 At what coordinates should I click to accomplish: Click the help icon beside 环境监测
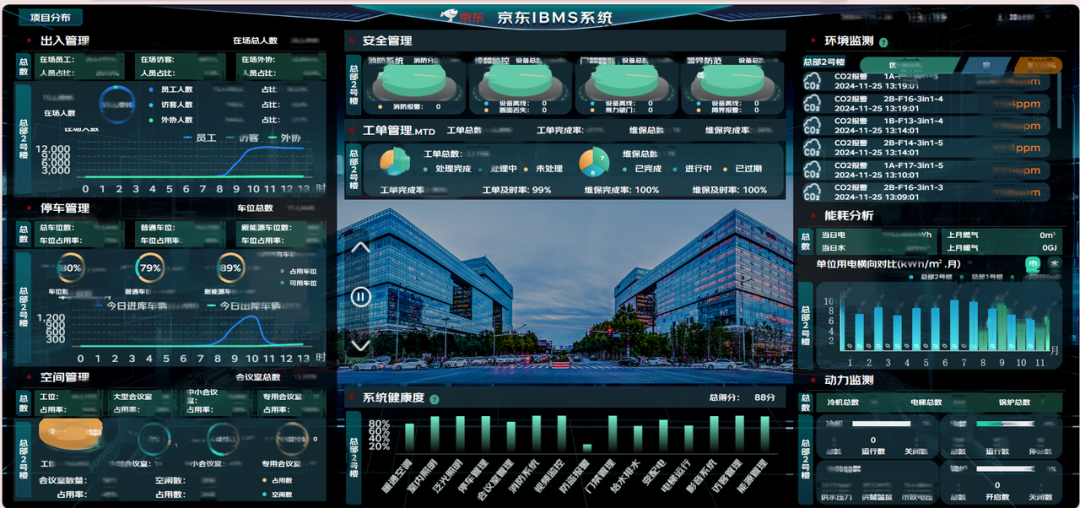[x=883, y=42]
